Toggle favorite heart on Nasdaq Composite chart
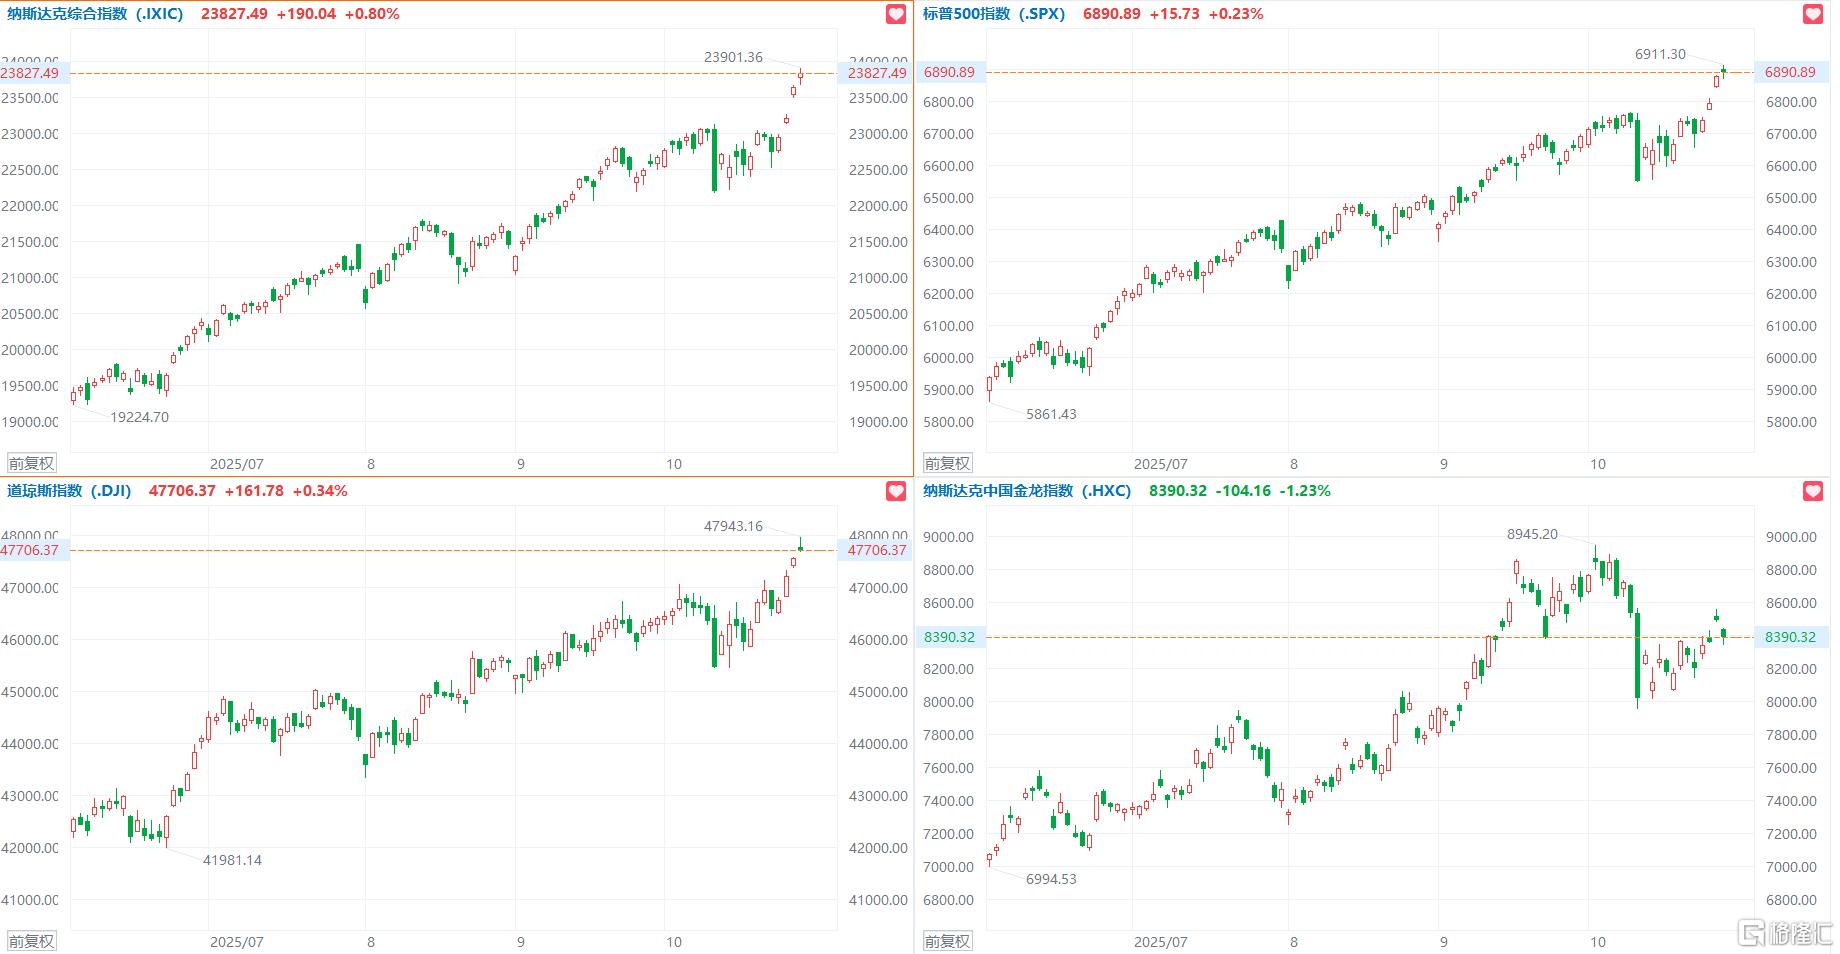 click(896, 14)
